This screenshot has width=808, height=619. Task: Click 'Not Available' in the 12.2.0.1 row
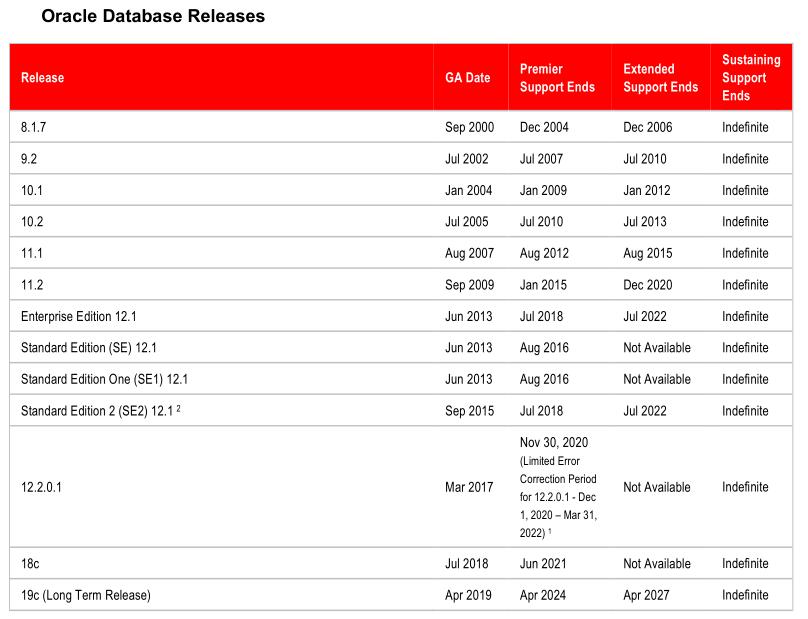coord(657,487)
